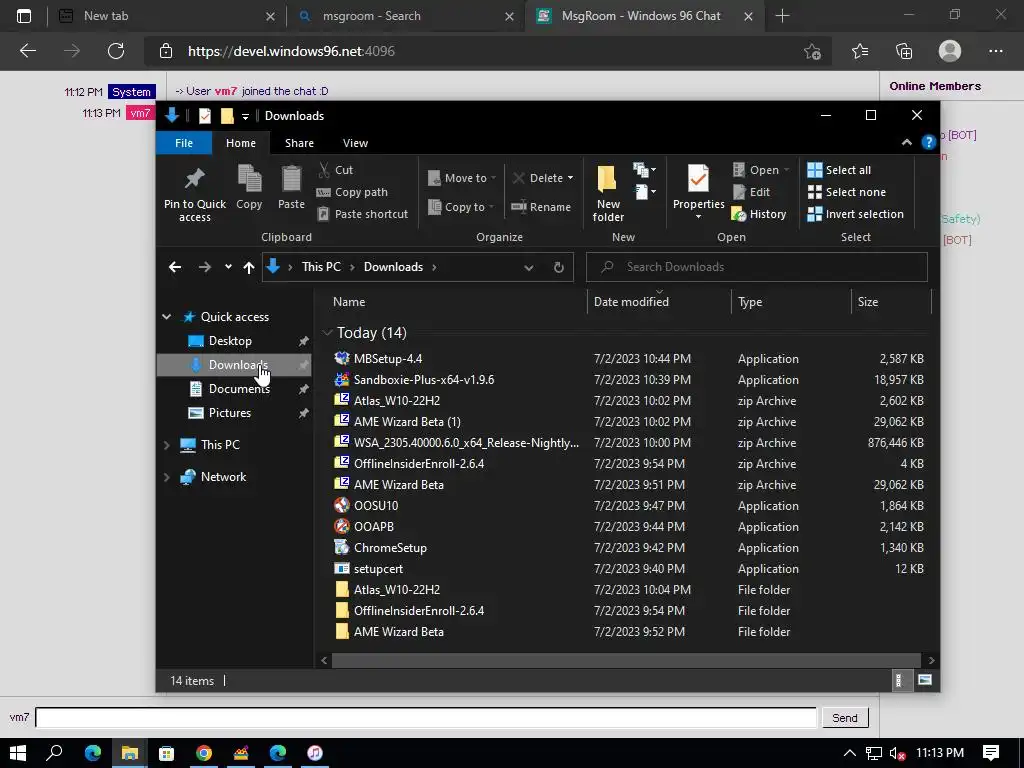
Task: Open the Move to dropdown
Action: click(x=462, y=178)
